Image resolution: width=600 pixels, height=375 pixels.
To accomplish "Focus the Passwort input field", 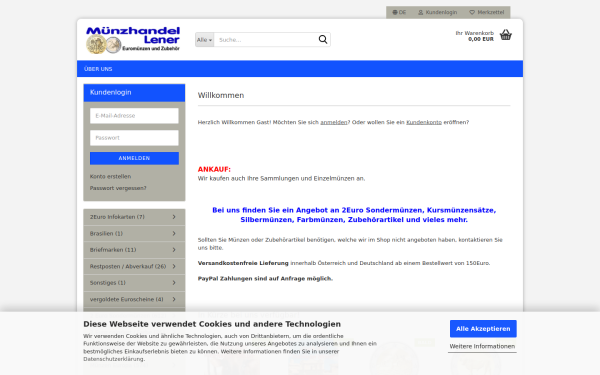I will coord(134,138).
